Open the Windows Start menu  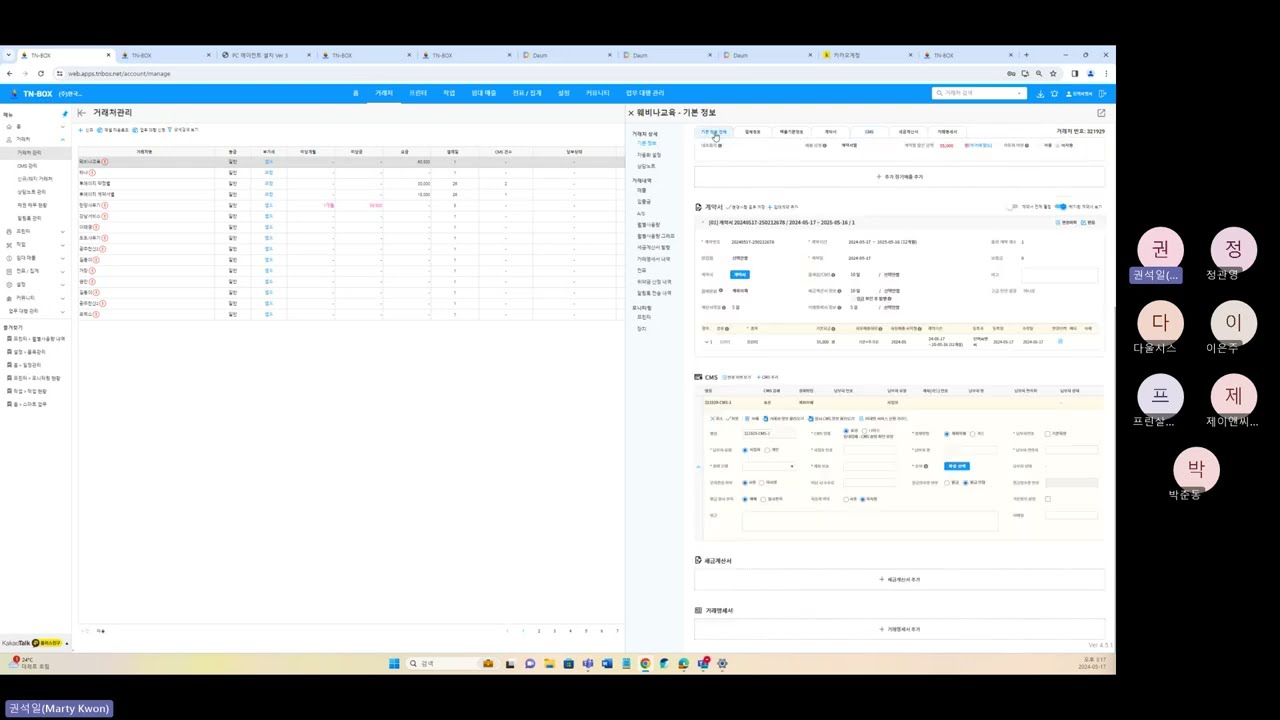[394, 663]
